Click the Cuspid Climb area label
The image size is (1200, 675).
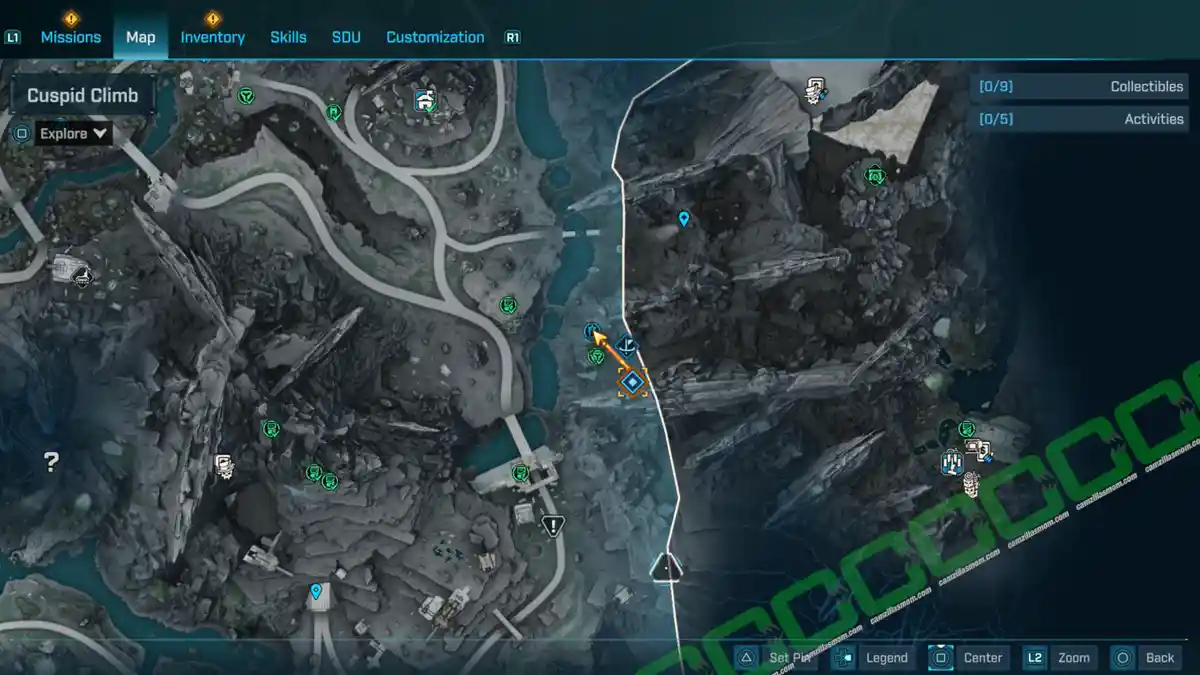pyautogui.click(x=82, y=96)
